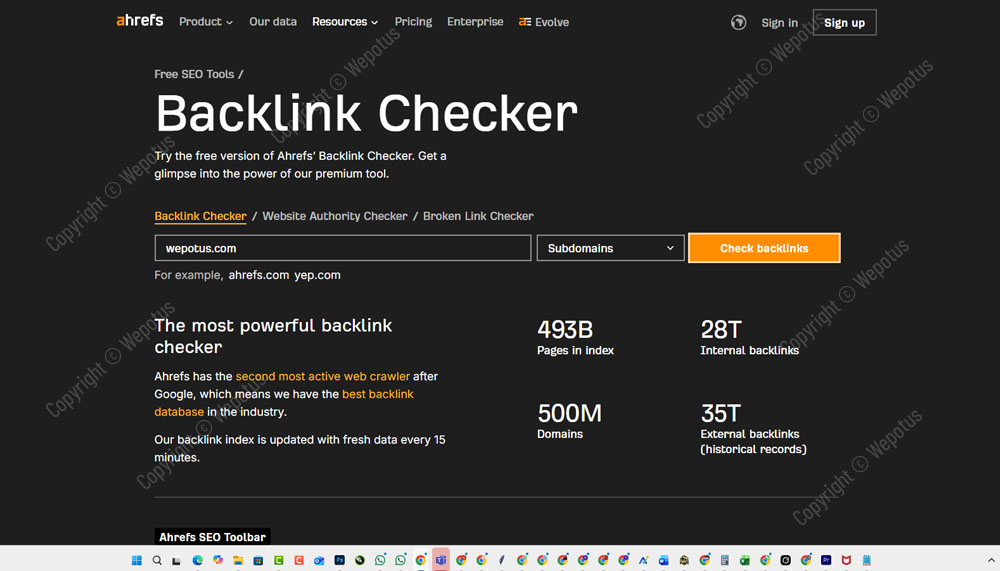Click the Check backlinks button
1000x571 pixels.
(764, 248)
